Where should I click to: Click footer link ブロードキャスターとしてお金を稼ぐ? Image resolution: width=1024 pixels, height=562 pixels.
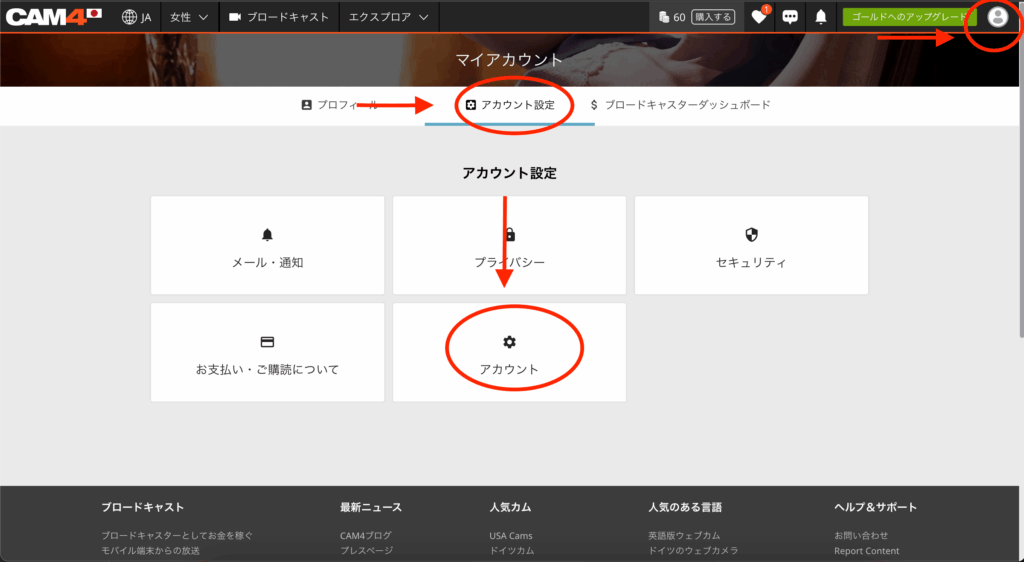tap(177, 535)
